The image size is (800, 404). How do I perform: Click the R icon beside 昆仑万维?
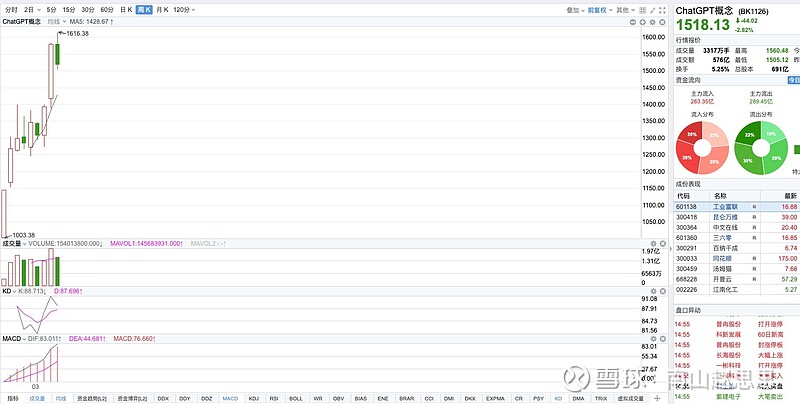click(x=754, y=217)
